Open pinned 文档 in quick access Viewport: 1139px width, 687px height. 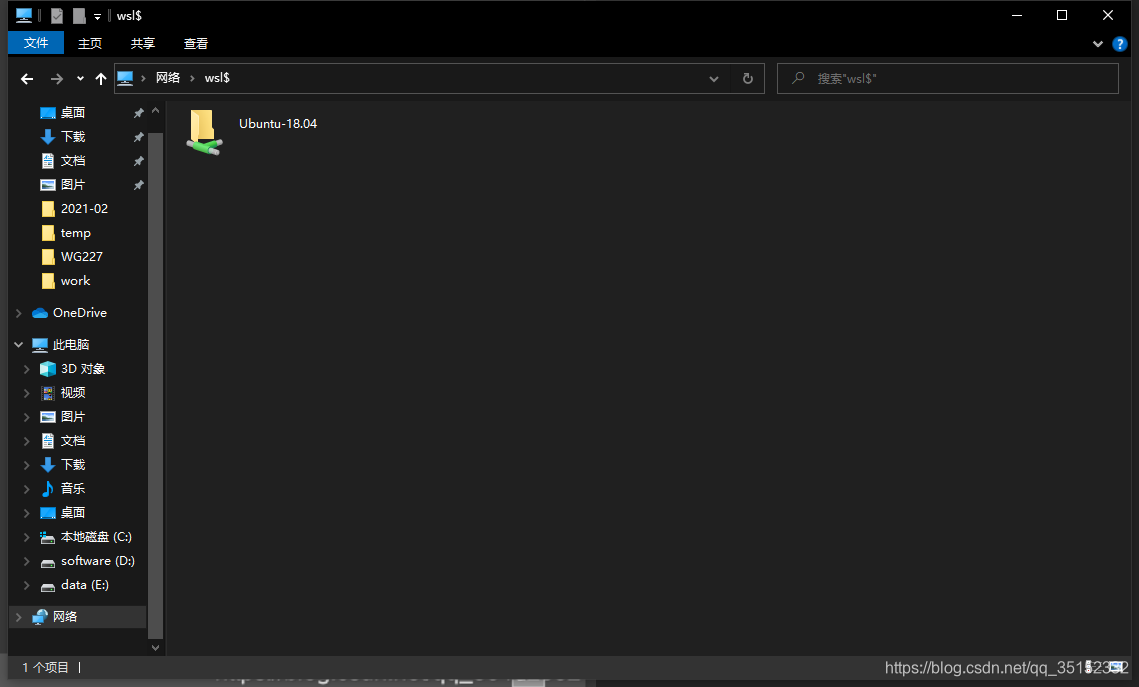pyautogui.click(x=73, y=160)
